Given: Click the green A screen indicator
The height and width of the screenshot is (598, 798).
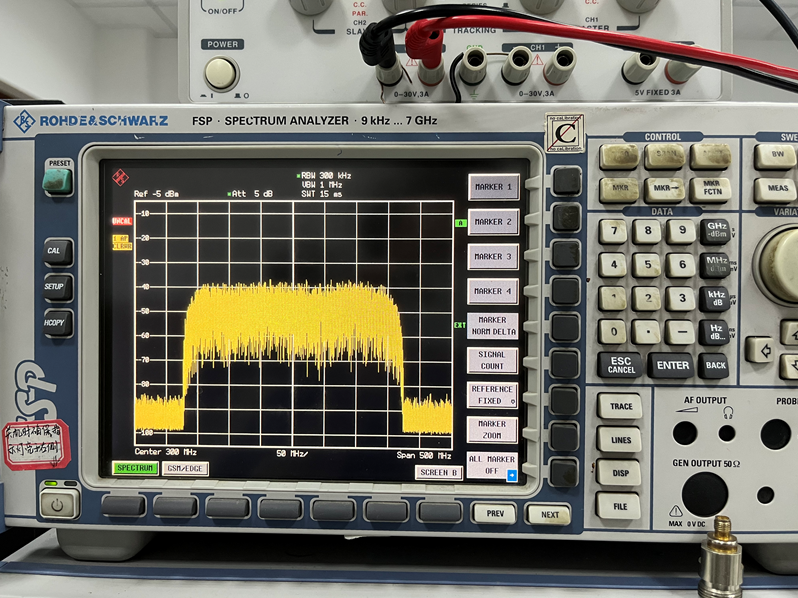Looking at the screenshot, I should [461, 223].
